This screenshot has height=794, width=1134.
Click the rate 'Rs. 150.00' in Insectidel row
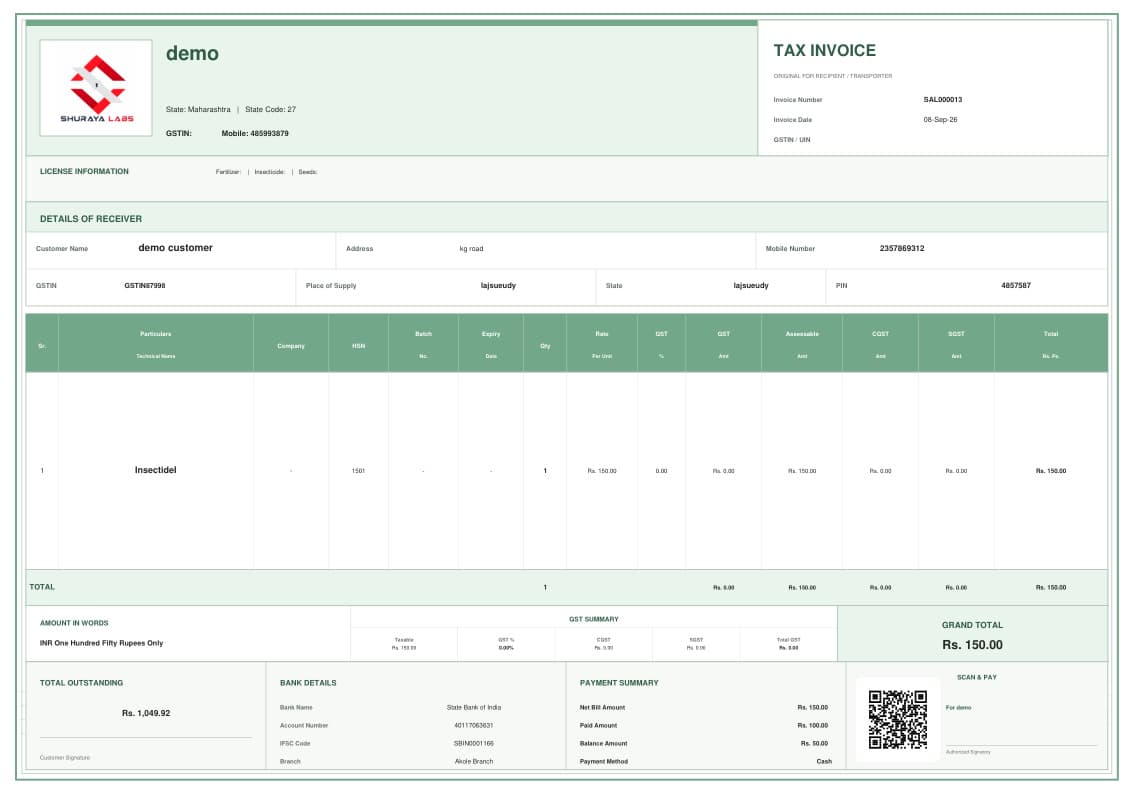click(602, 471)
